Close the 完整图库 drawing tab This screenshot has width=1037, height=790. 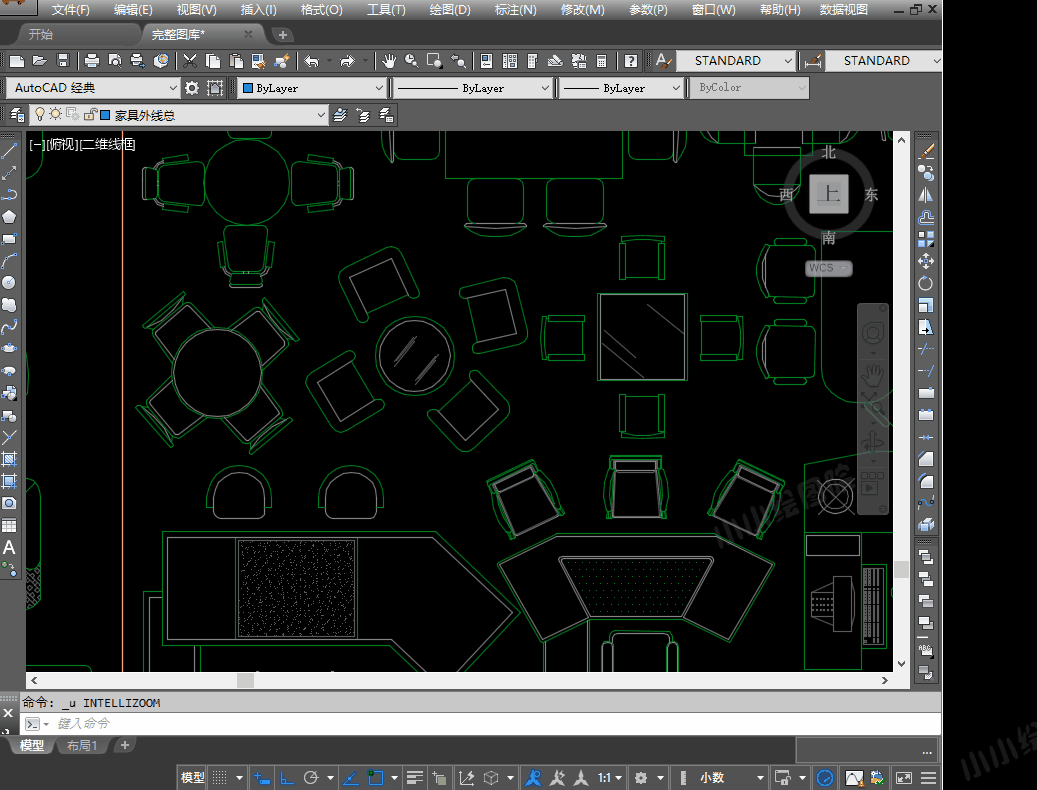(249, 34)
